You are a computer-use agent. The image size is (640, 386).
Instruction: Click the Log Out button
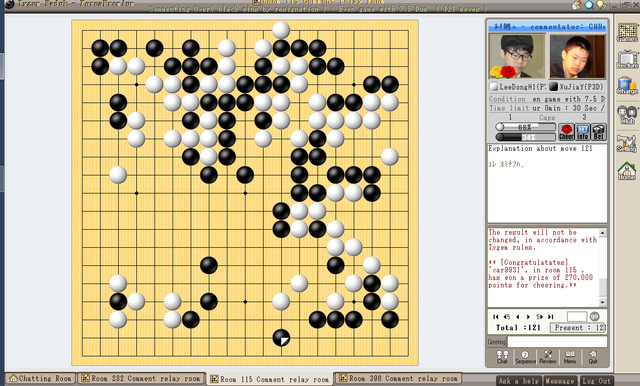point(596,381)
